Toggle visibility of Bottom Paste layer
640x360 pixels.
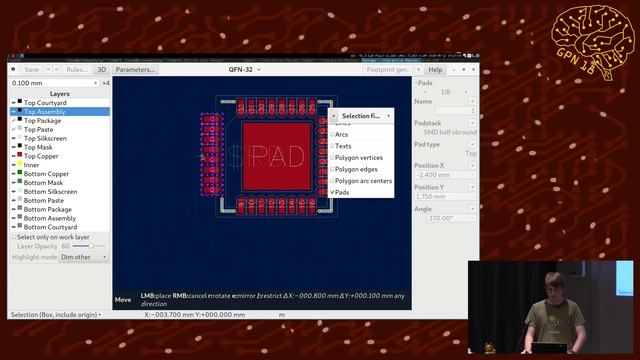(x=13, y=200)
